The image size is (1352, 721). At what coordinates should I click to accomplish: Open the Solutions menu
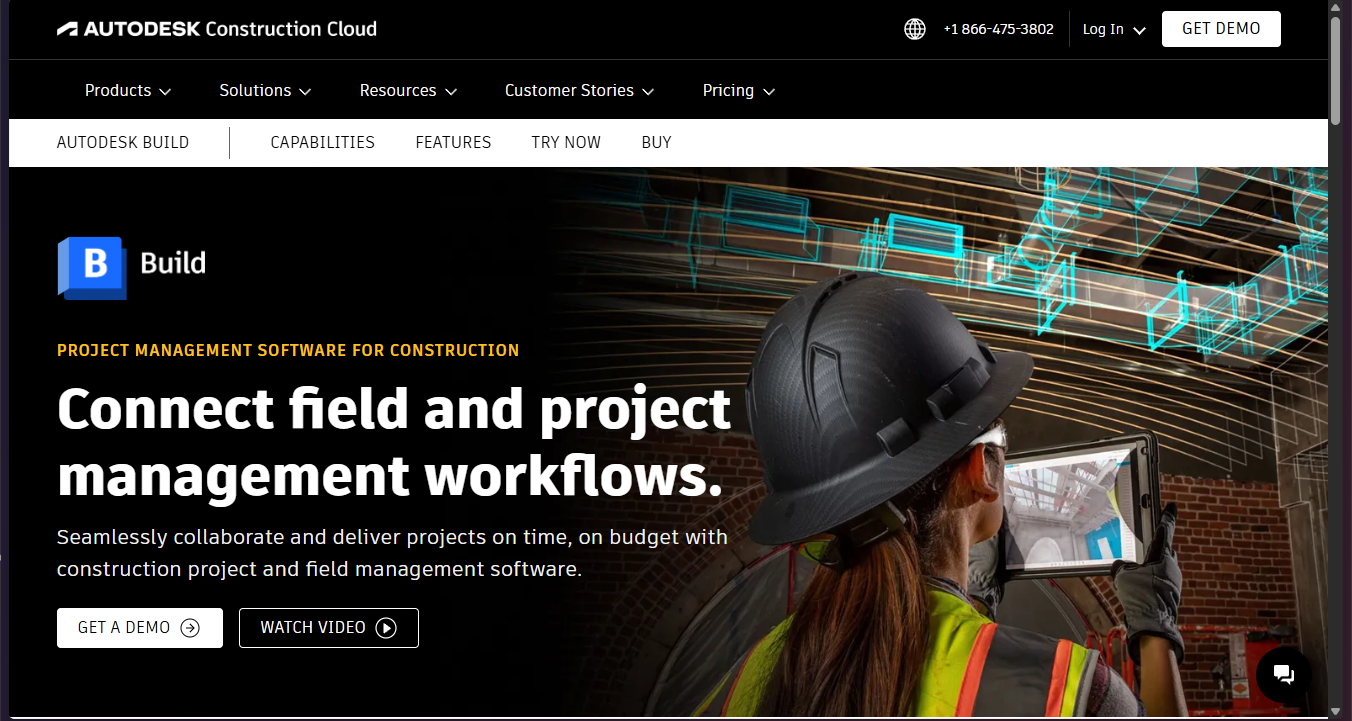[x=265, y=90]
